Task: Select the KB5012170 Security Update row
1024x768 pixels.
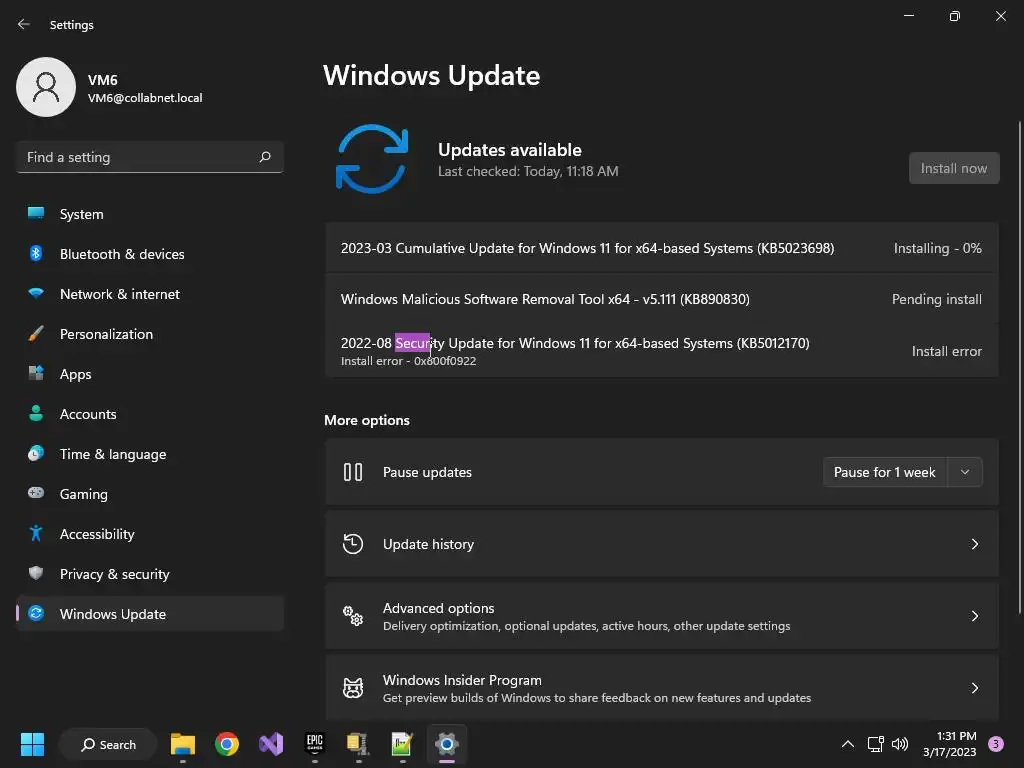Action: (662, 351)
